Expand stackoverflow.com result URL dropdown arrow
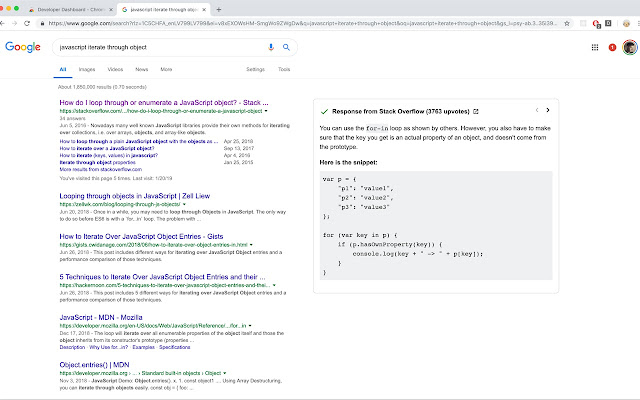 pyautogui.click(x=266, y=111)
